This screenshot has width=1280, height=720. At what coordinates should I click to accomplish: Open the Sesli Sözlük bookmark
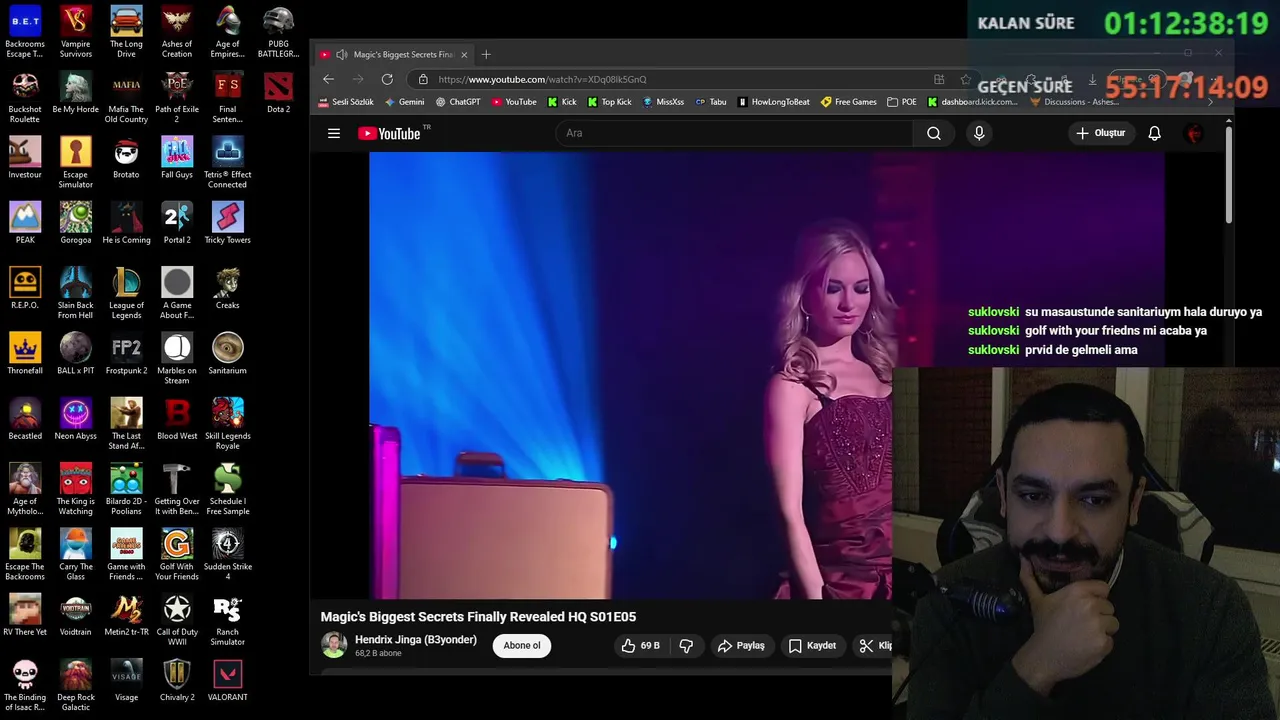(346, 102)
